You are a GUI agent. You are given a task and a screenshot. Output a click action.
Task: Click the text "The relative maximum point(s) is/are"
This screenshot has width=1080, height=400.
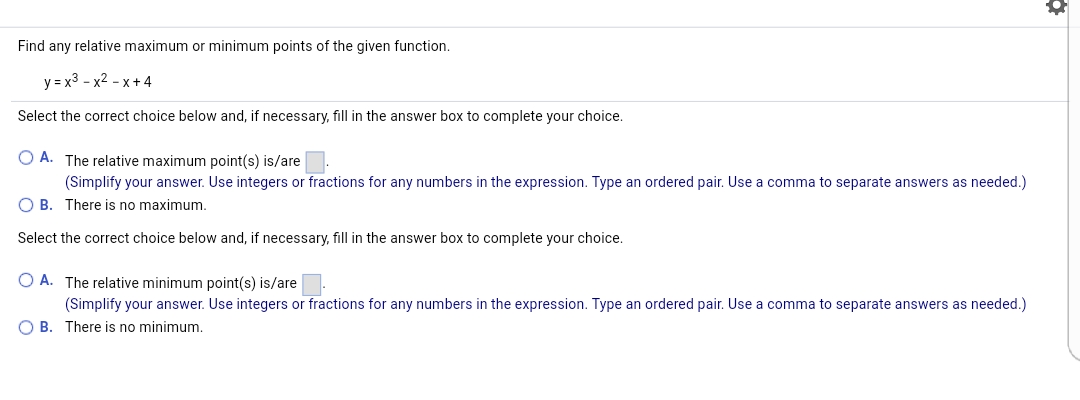point(182,161)
